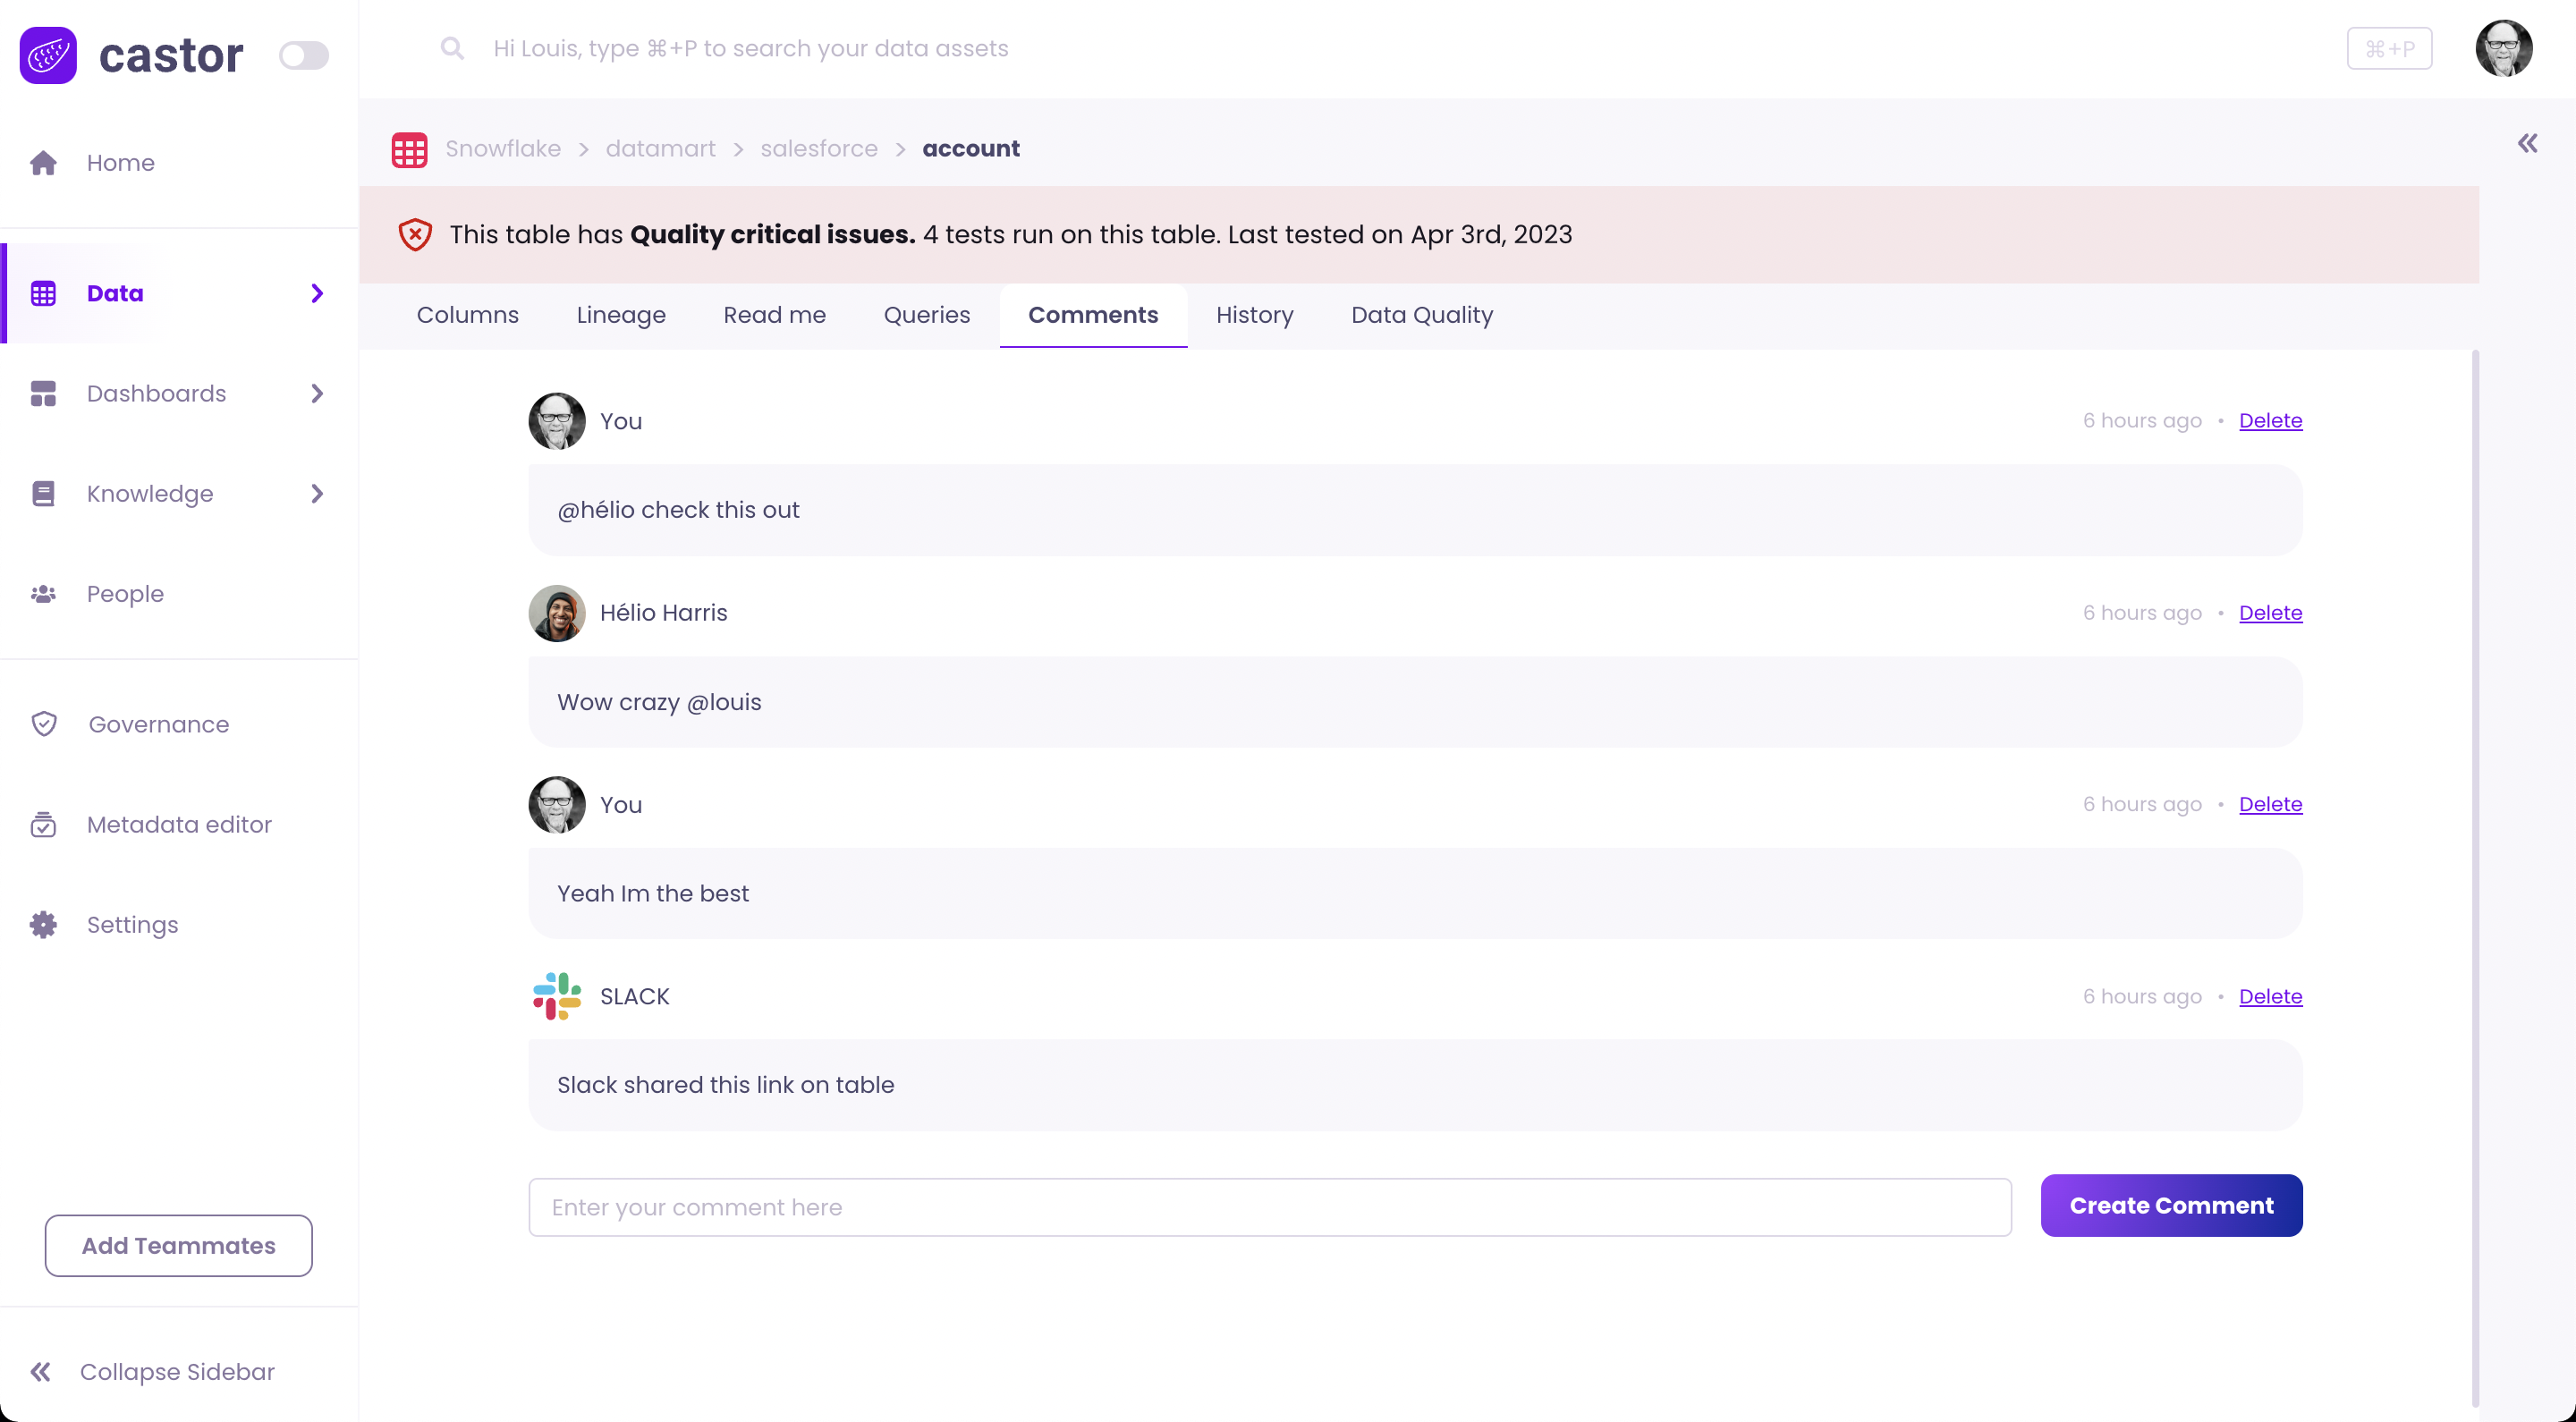The width and height of the screenshot is (2576, 1422).
Task: Click the quality critical shield warning icon
Action: point(415,235)
